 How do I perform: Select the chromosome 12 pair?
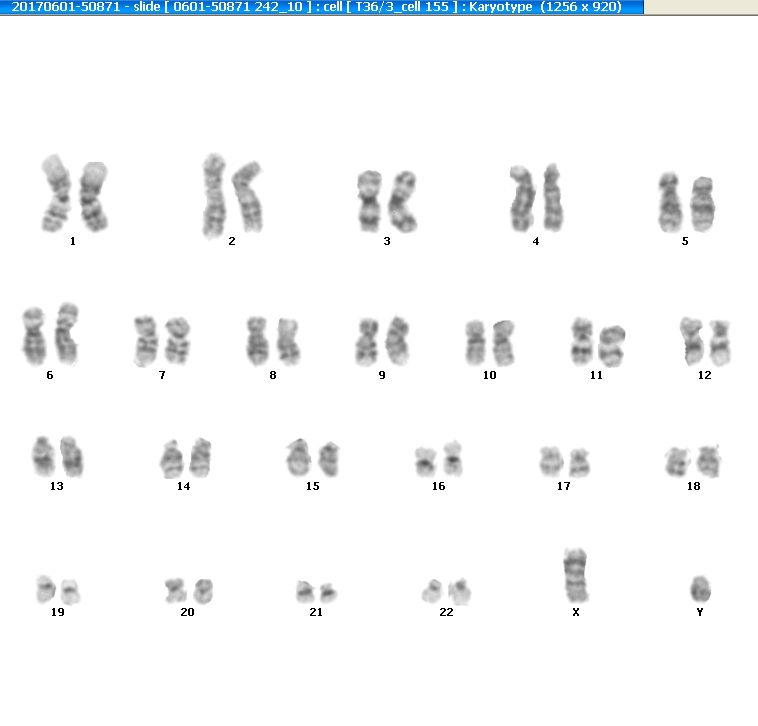click(705, 342)
